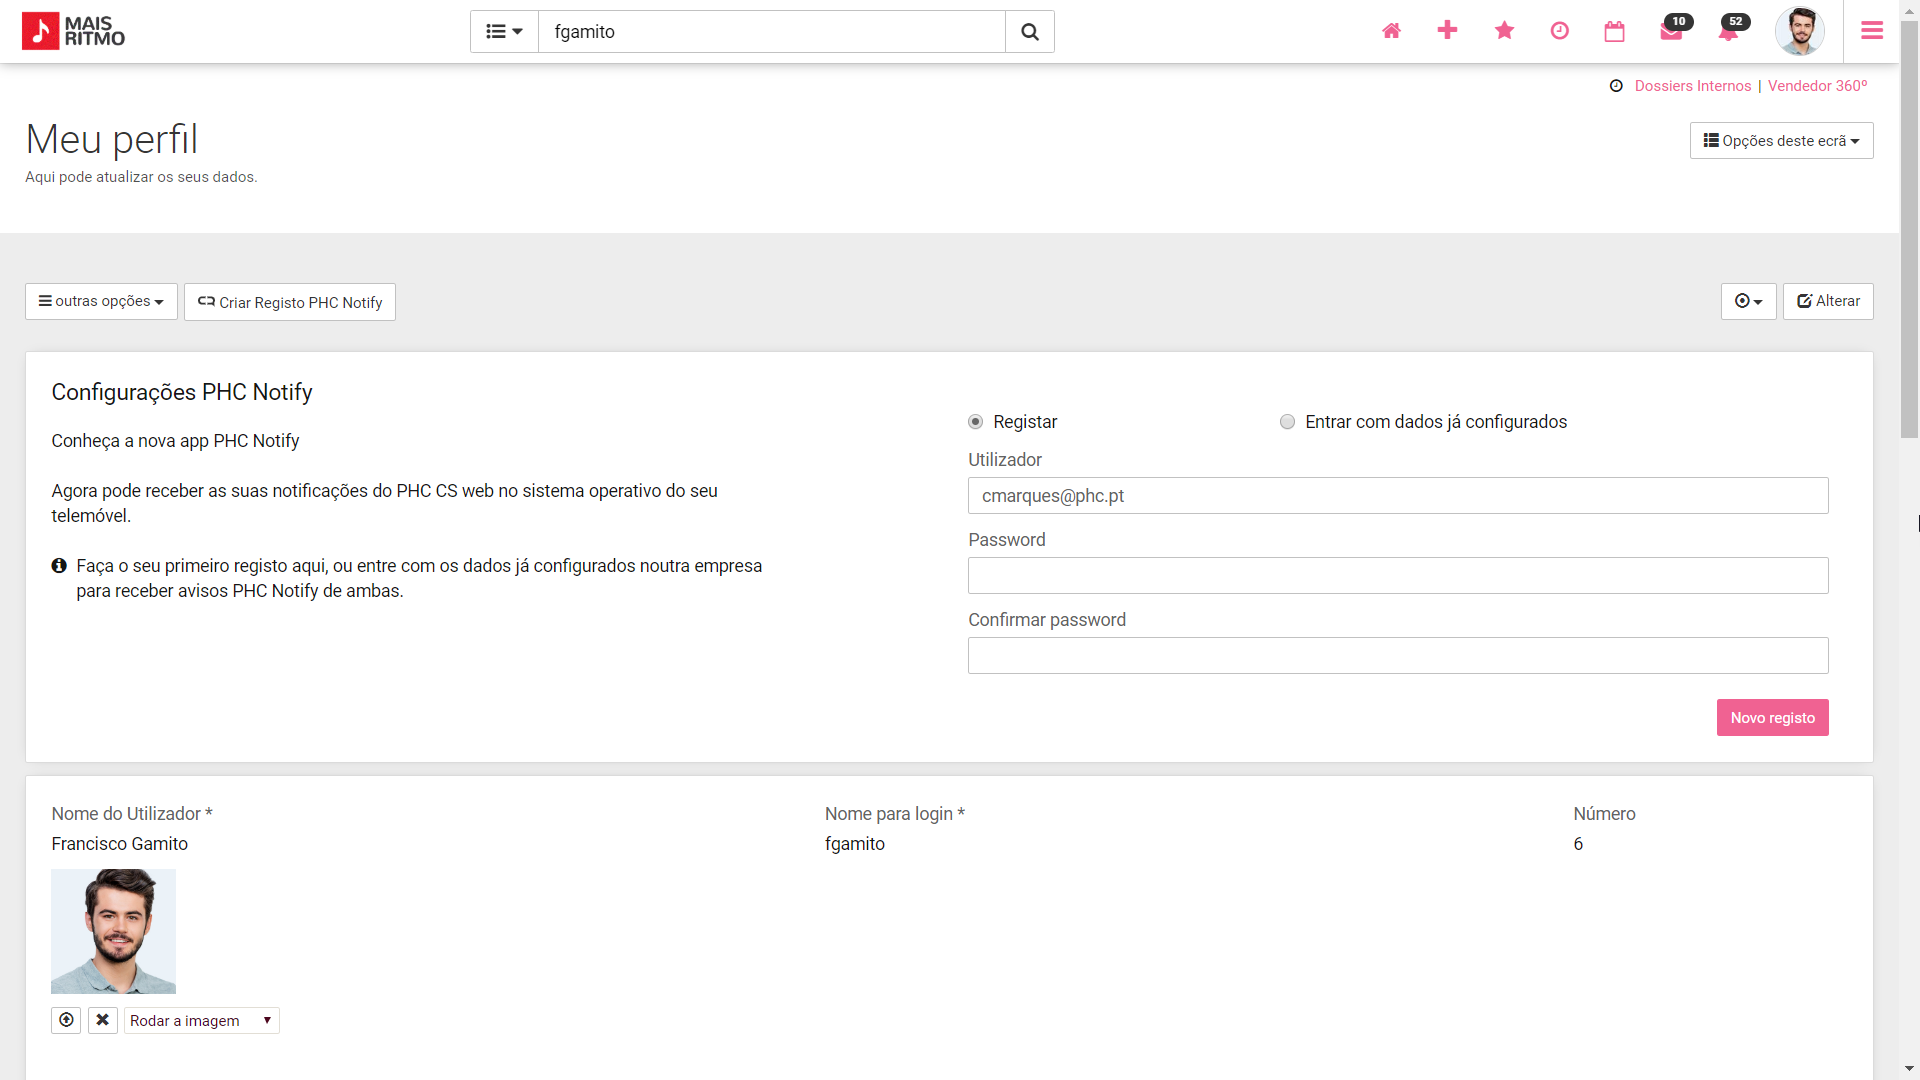Image resolution: width=1920 pixels, height=1080 pixels.
Task: Click the upload image icon below photo
Action: [x=66, y=1020]
